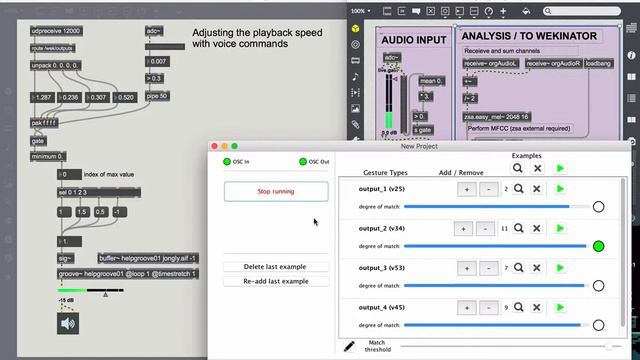Open the yellow cube Objects browser in sidebar
640x360 pixels.
(x=356, y=29)
